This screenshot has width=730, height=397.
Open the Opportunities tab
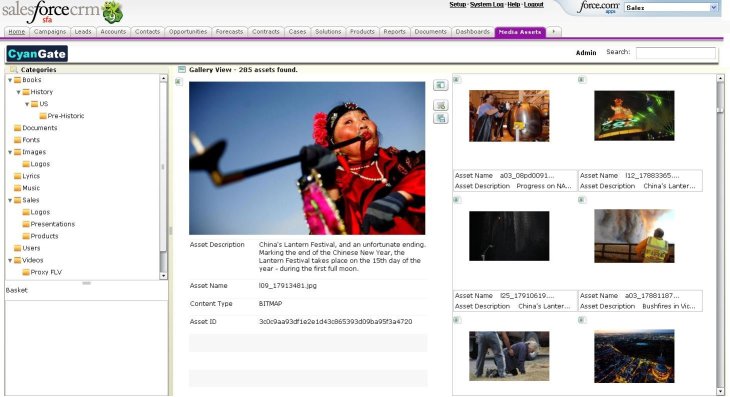point(188,32)
